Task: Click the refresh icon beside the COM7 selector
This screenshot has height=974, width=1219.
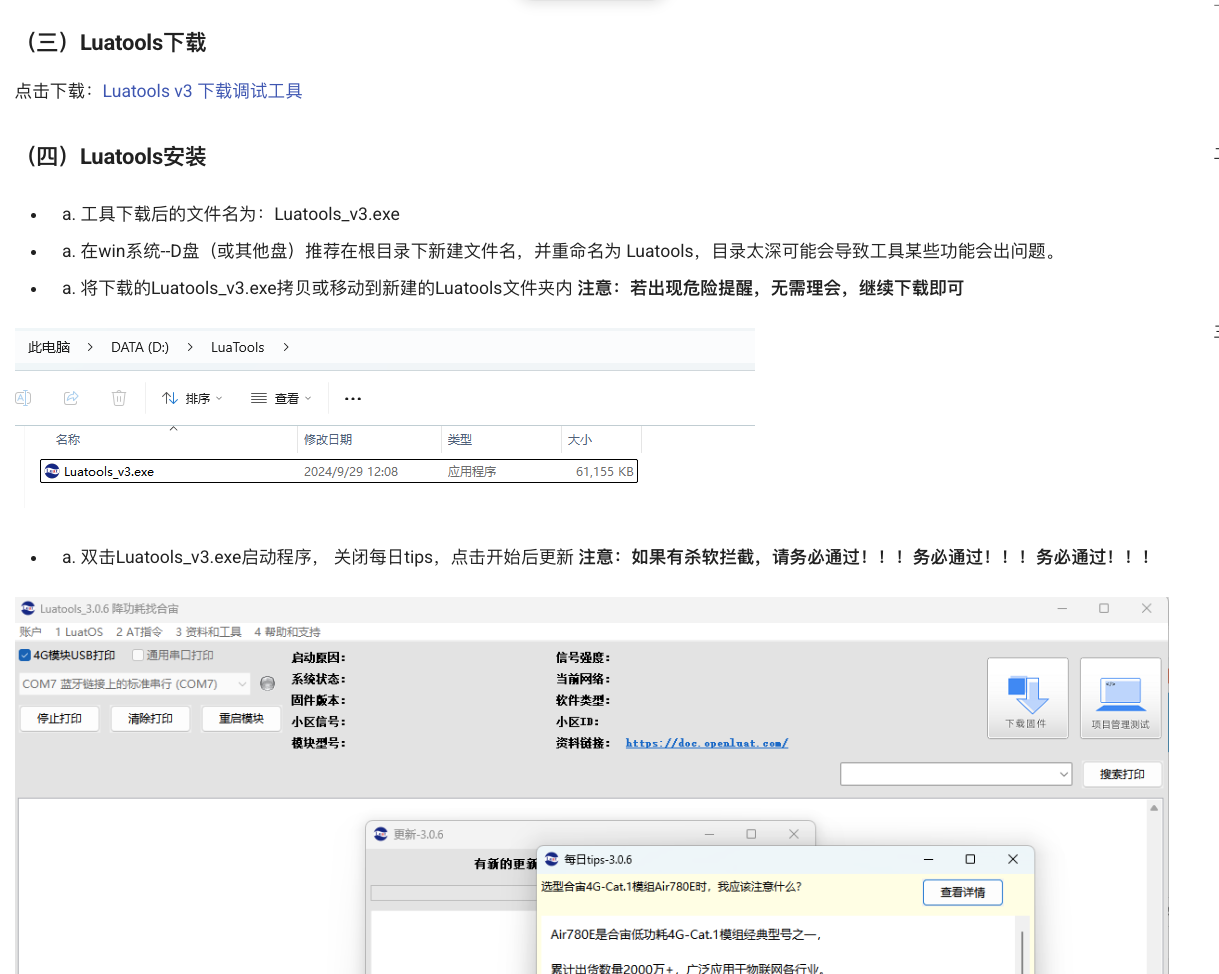Action: click(265, 683)
